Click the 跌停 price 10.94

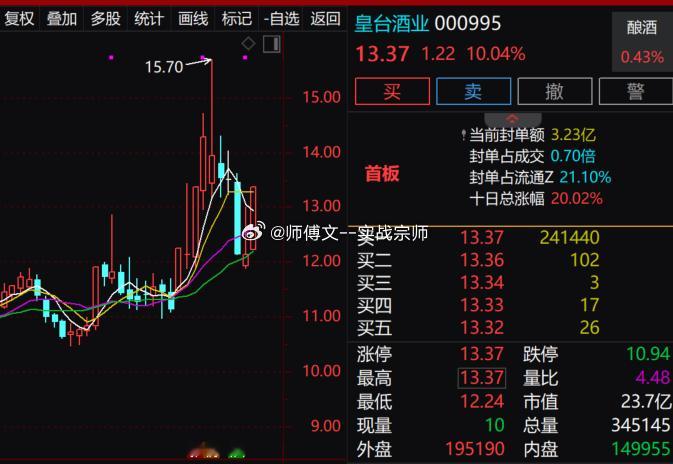pyautogui.click(x=648, y=354)
